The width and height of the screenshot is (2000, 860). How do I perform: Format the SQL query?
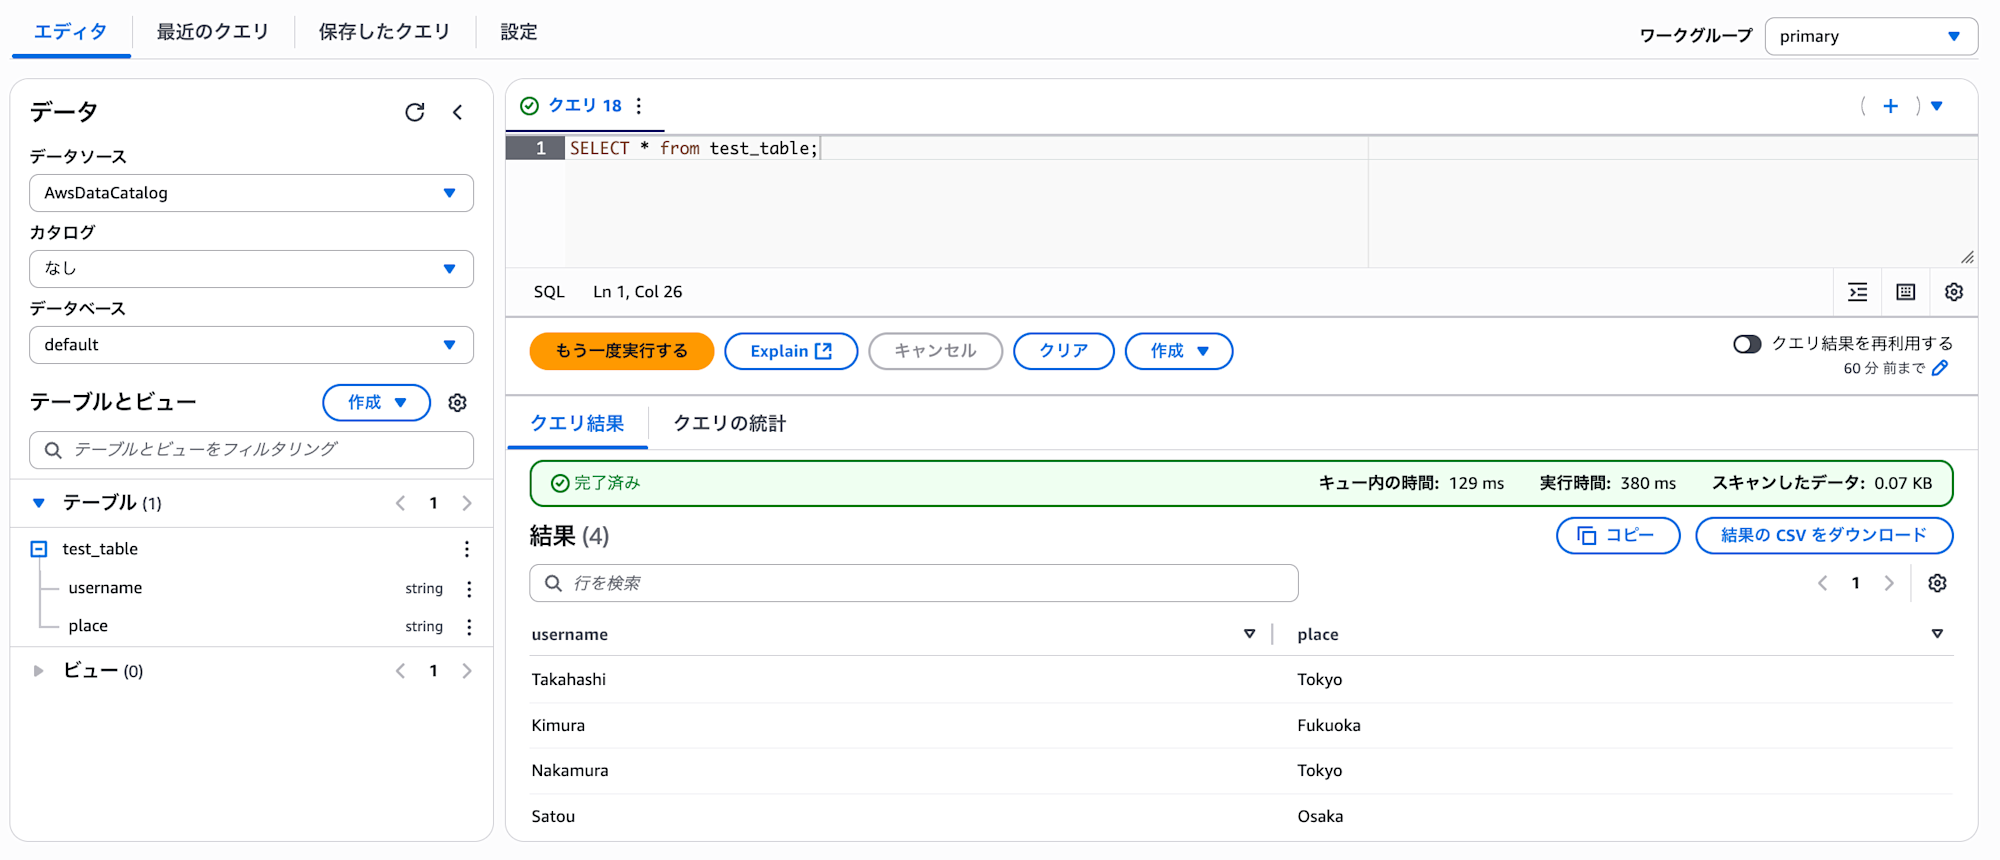(x=1858, y=292)
